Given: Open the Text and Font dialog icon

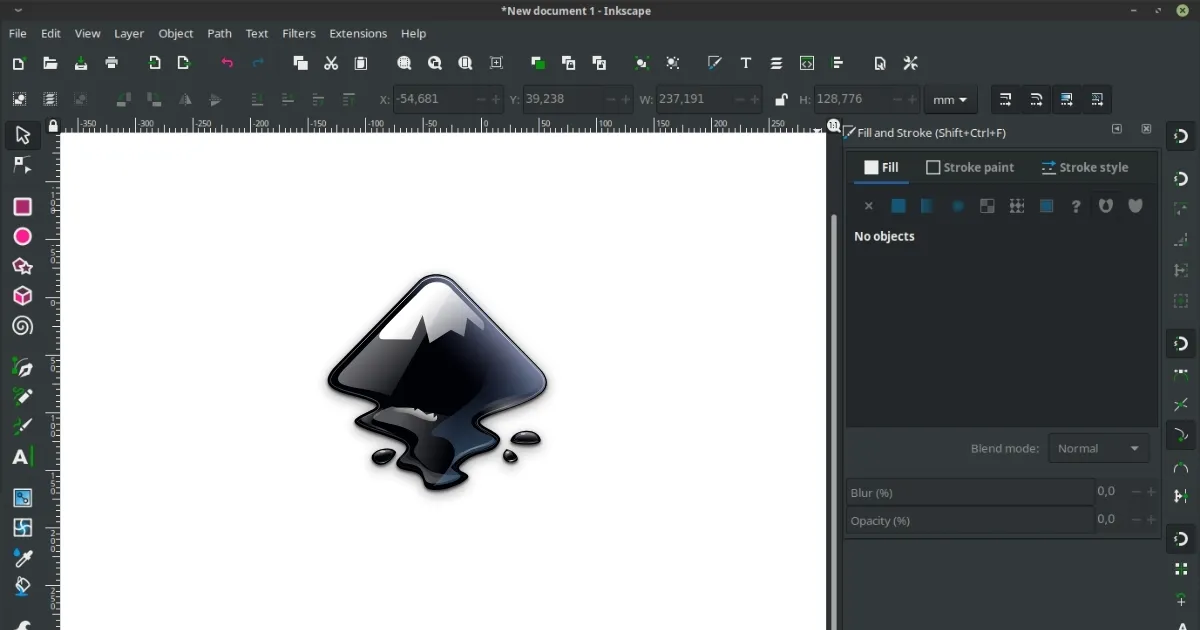Looking at the screenshot, I should point(746,63).
